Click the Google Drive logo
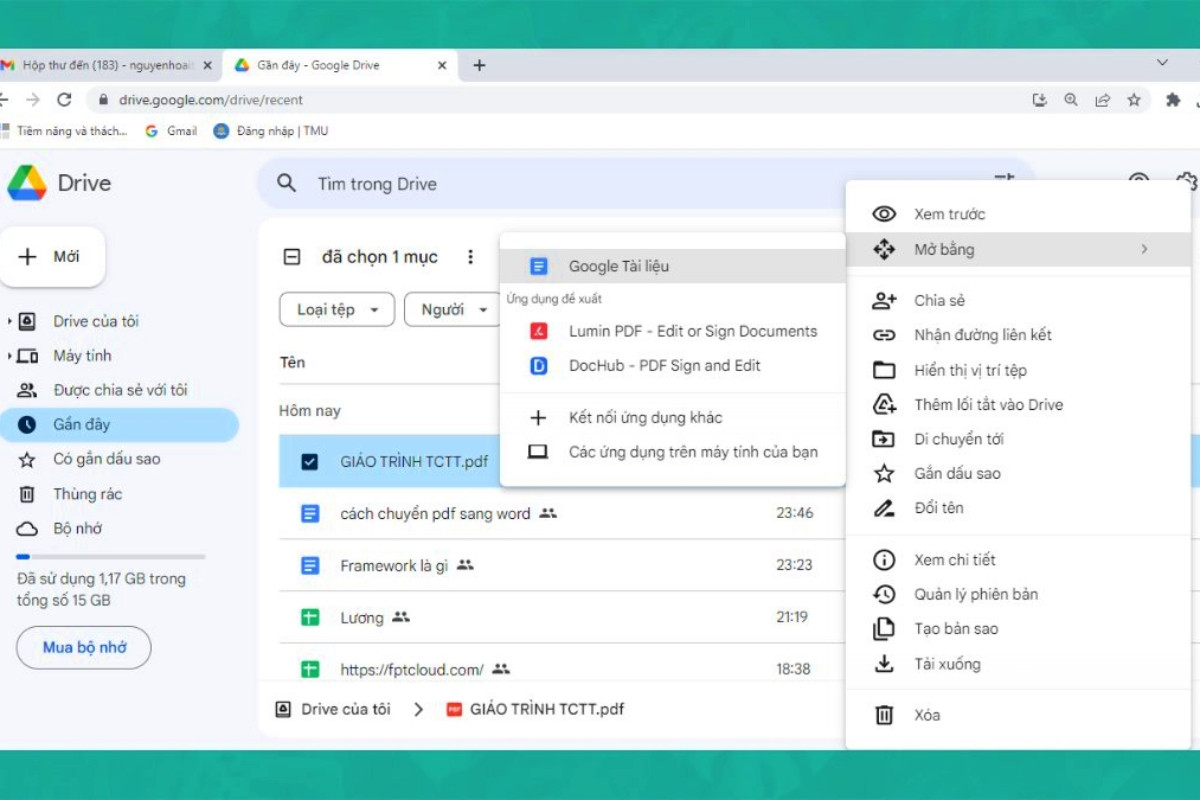Image resolution: width=1200 pixels, height=800 pixels. (x=27, y=183)
